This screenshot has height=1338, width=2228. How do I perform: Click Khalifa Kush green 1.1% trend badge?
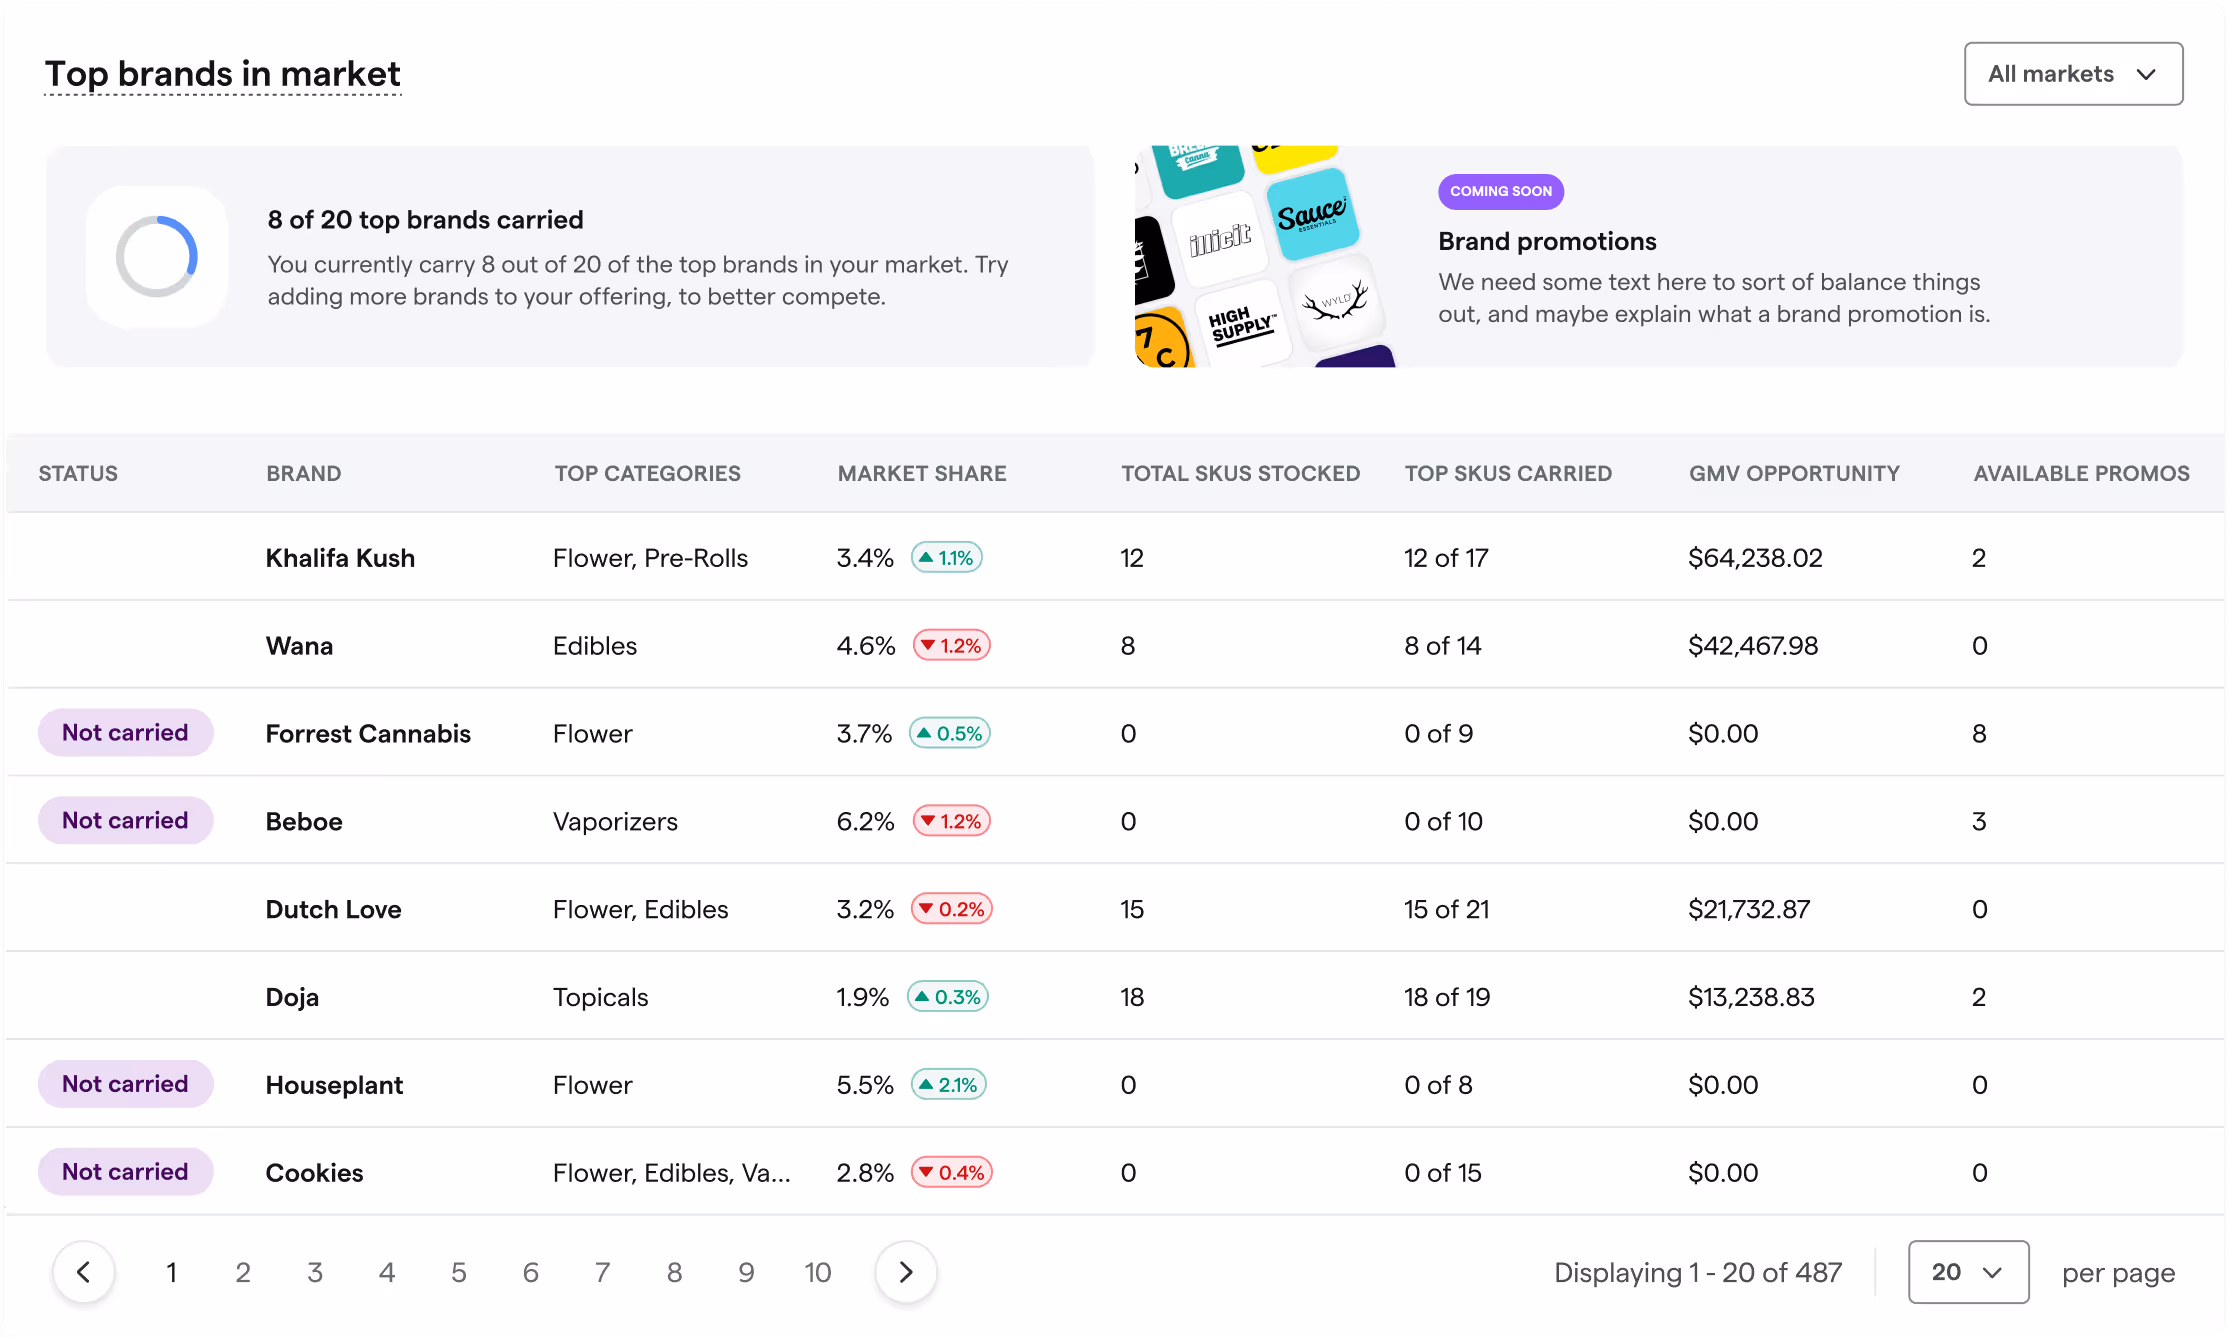click(946, 558)
